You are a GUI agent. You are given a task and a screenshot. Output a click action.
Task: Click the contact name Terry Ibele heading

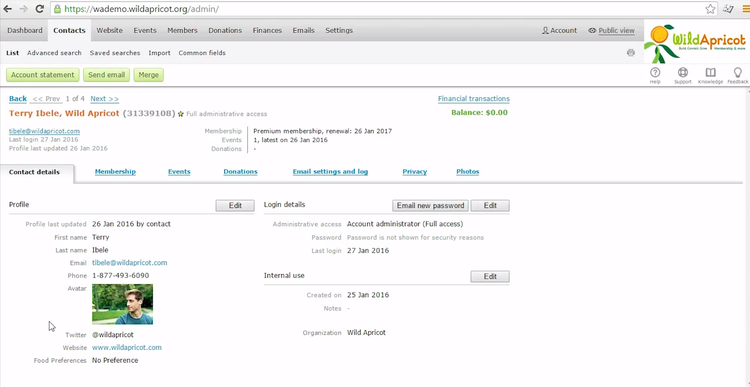coord(64,114)
